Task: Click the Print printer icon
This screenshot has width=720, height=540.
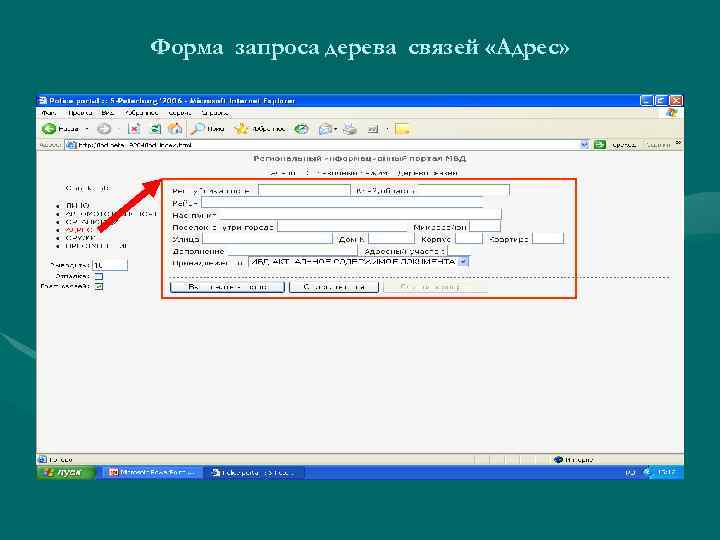Action: [x=350, y=129]
